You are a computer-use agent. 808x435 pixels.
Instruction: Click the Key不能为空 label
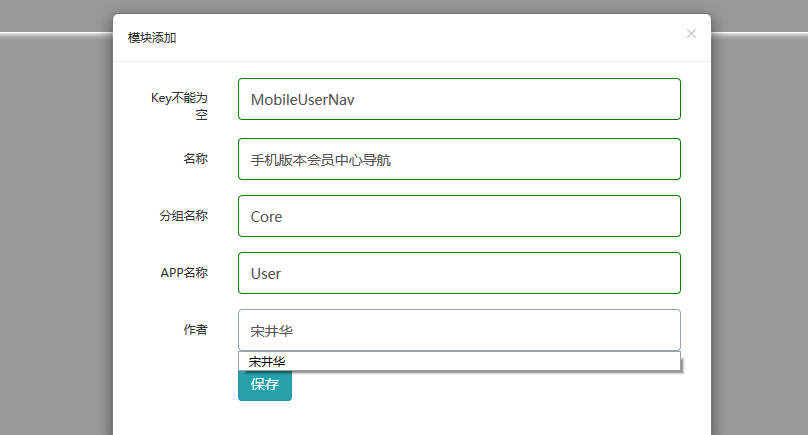[x=179, y=106]
